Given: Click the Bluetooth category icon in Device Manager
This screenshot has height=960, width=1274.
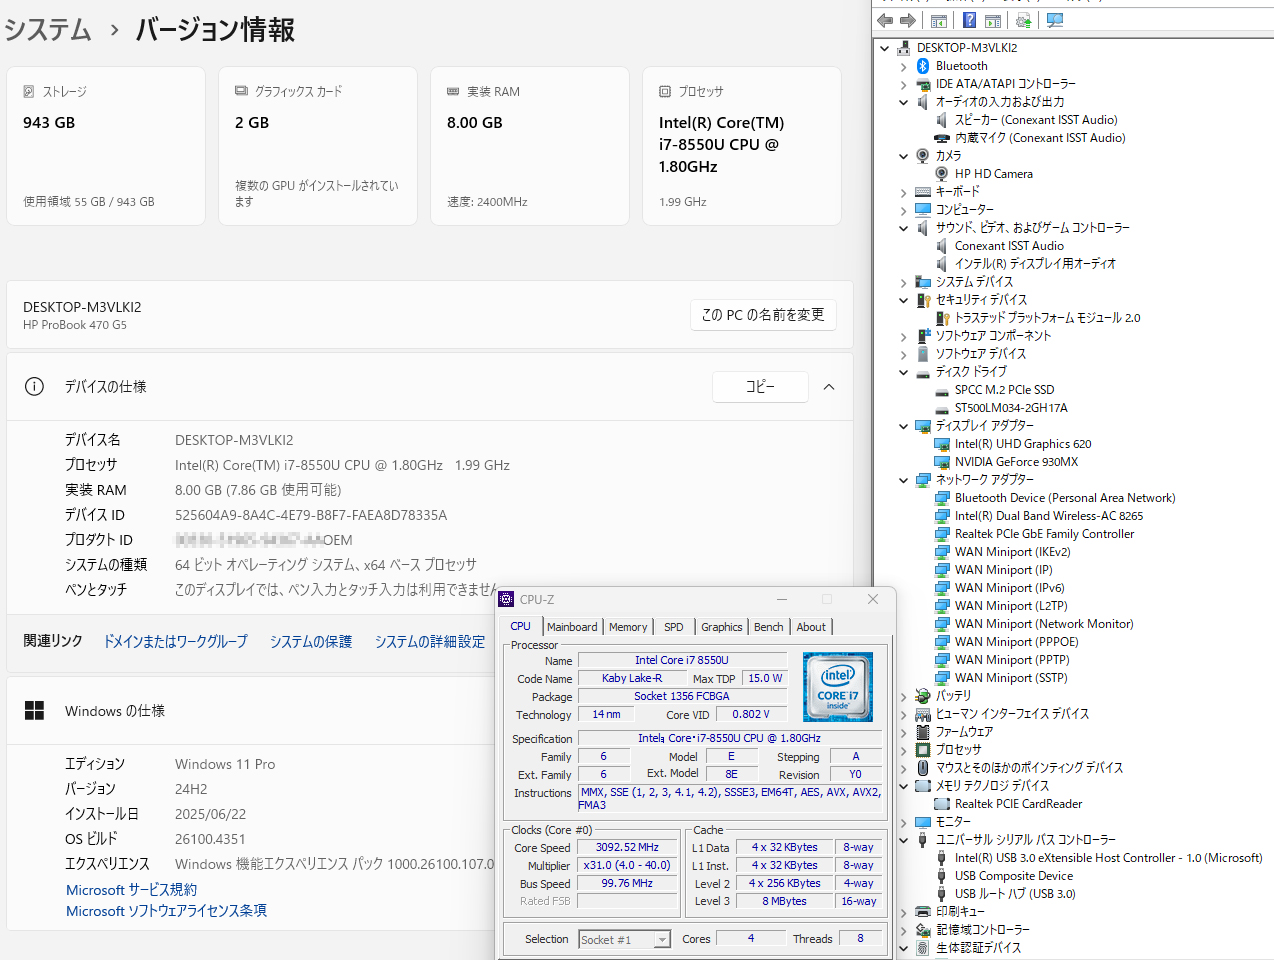Looking at the screenshot, I should [x=923, y=66].
